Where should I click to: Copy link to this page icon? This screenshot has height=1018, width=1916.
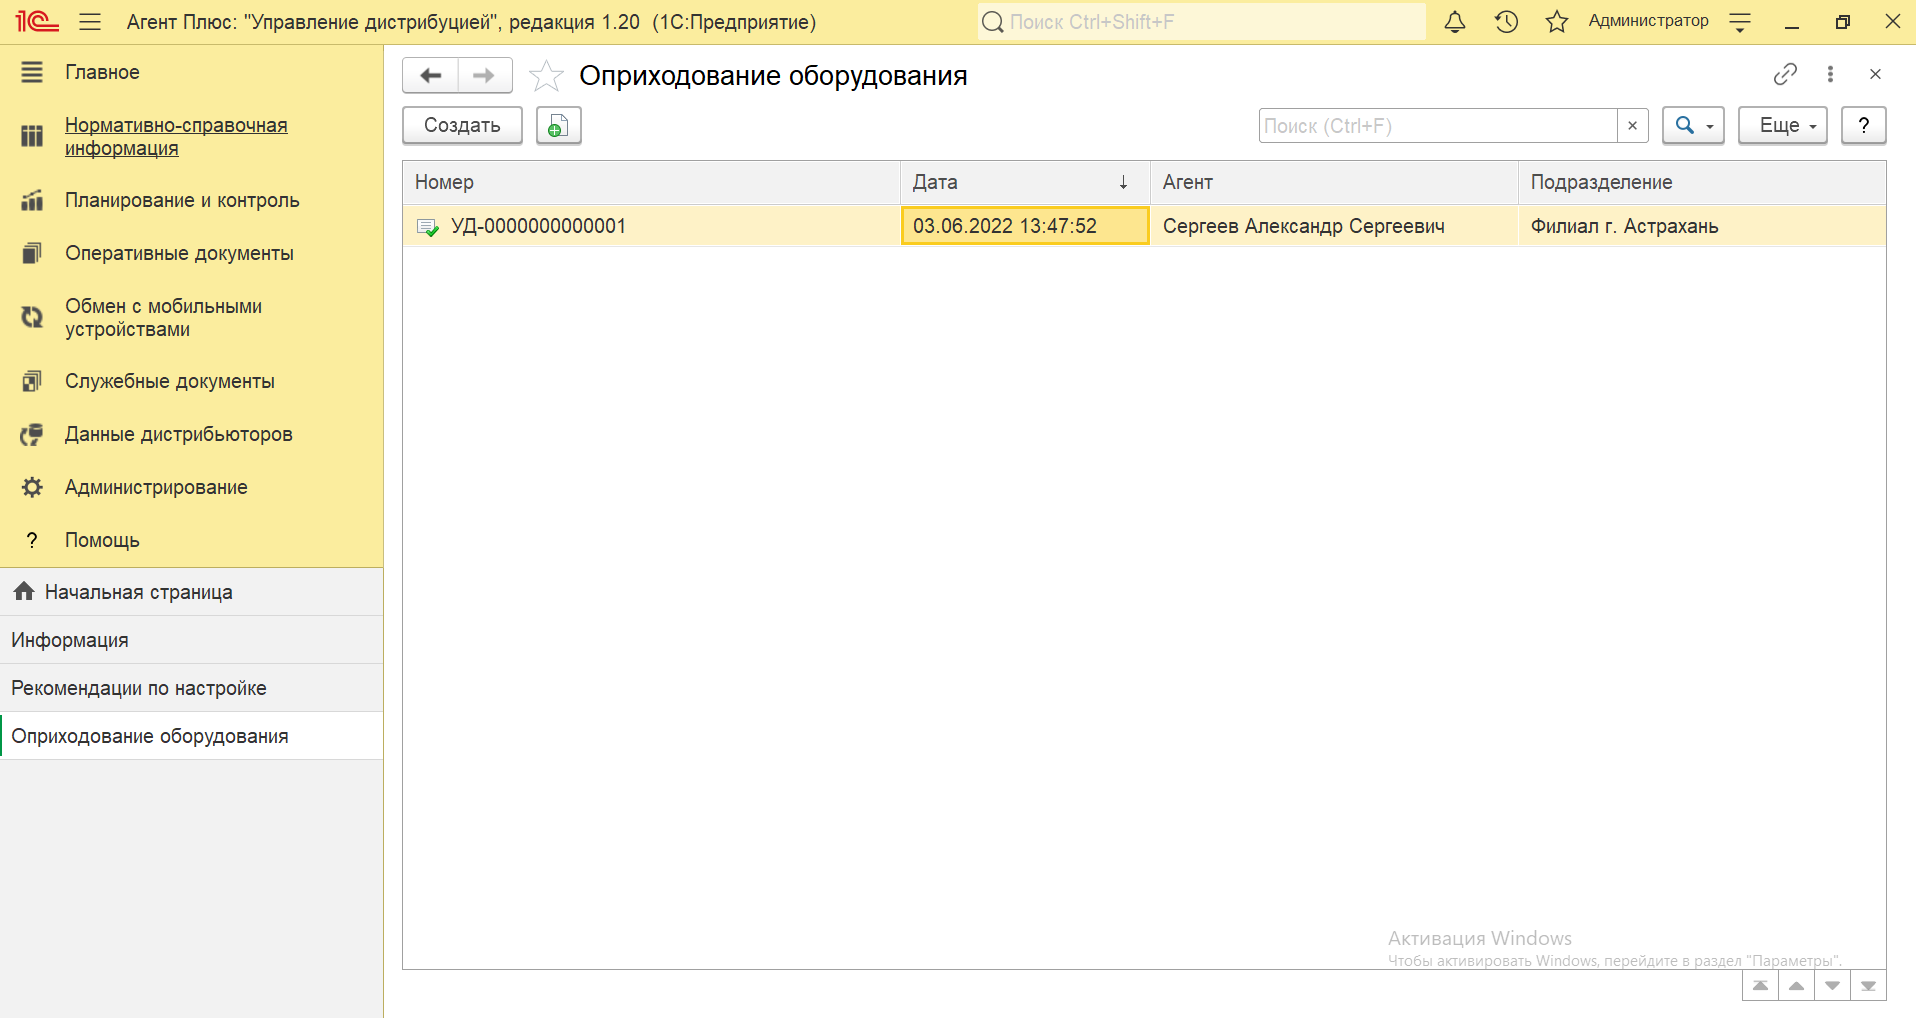(1785, 74)
